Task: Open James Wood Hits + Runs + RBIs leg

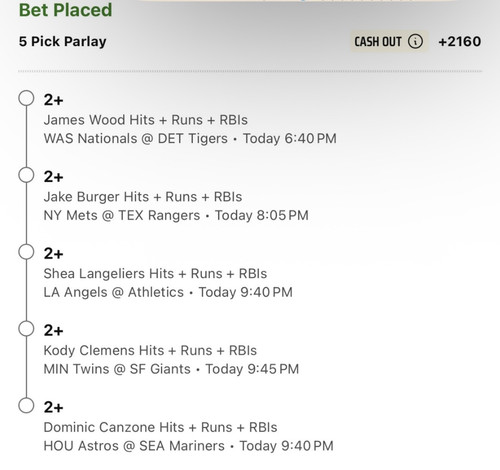Action: pyautogui.click(x=146, y=120)
